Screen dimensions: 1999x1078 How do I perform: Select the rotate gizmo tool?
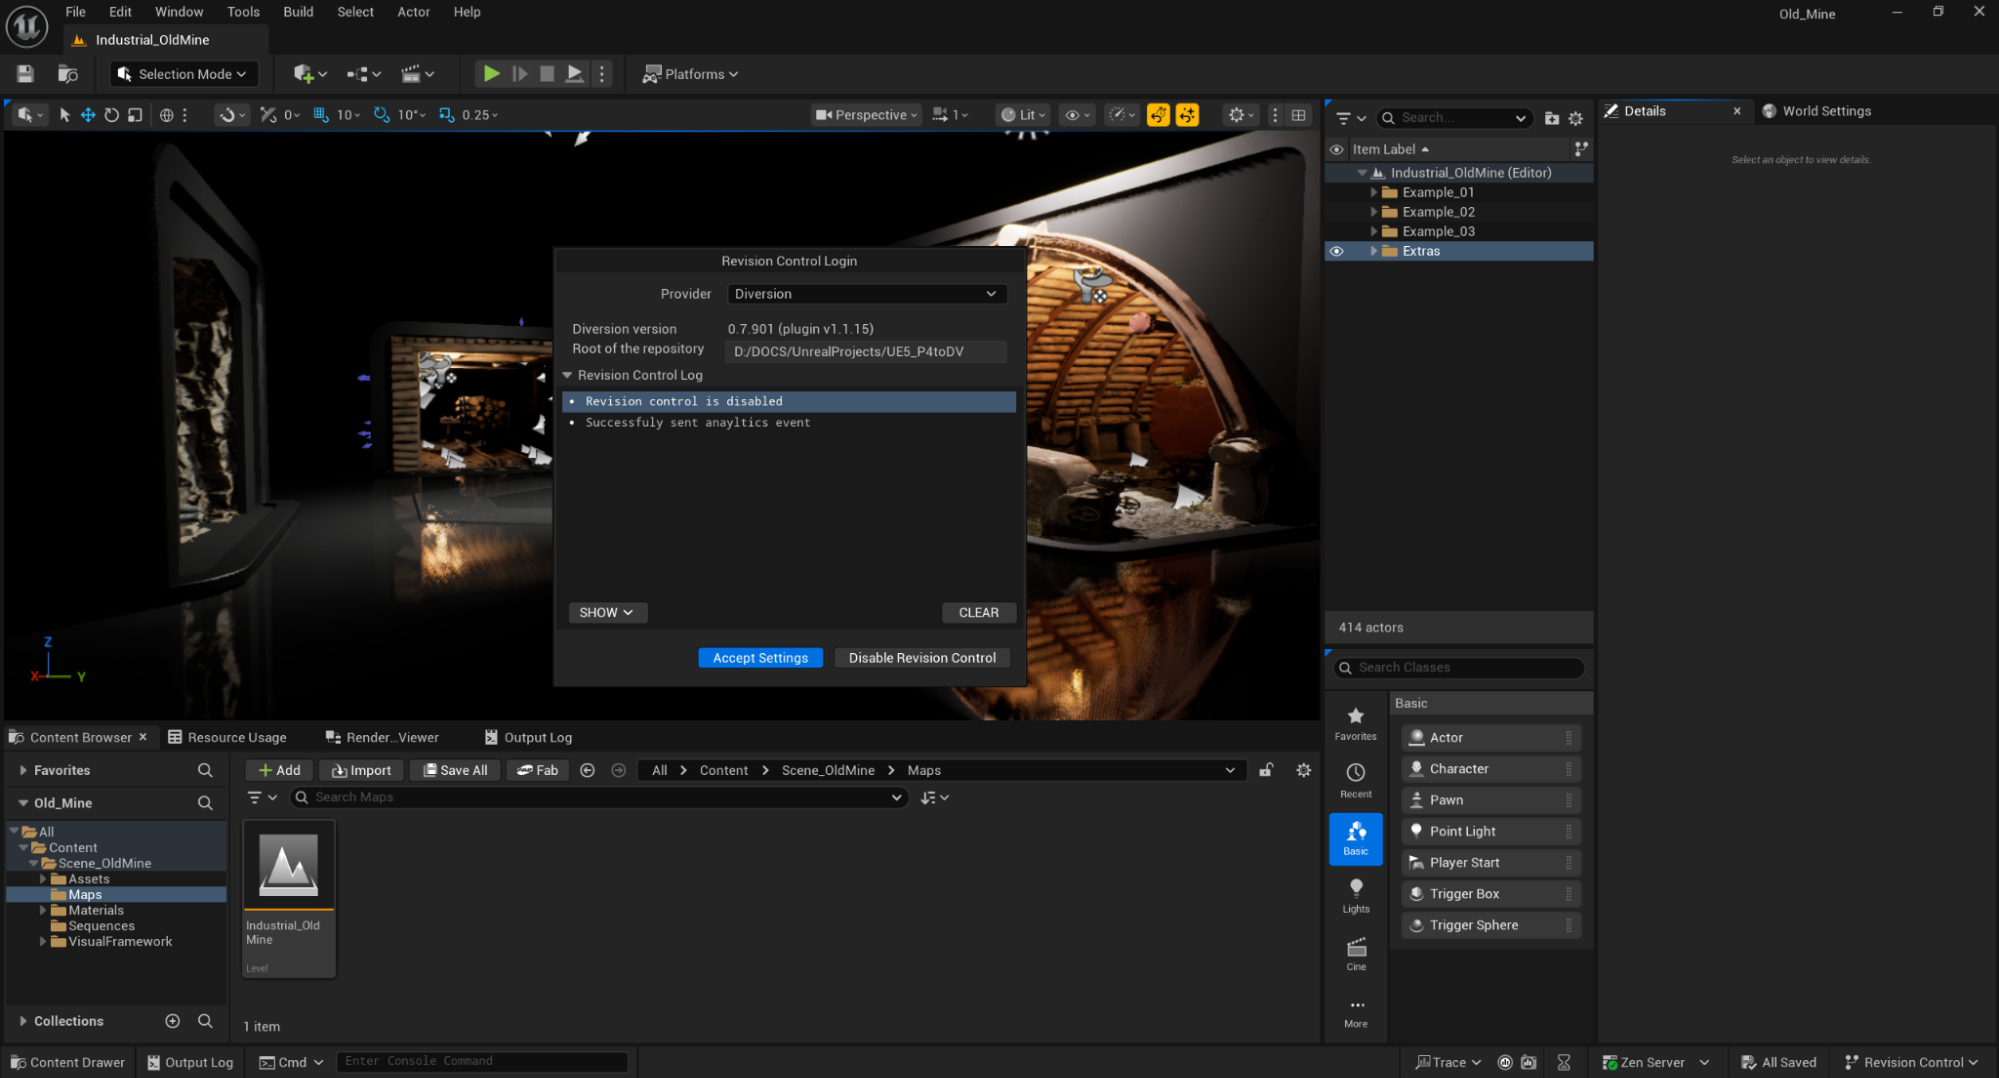(x=111, y=115)
